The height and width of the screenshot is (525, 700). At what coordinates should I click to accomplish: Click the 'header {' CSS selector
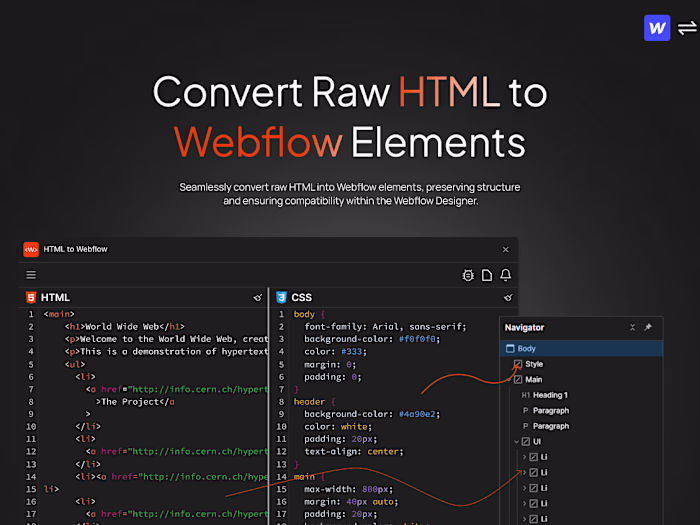point(314,402)
